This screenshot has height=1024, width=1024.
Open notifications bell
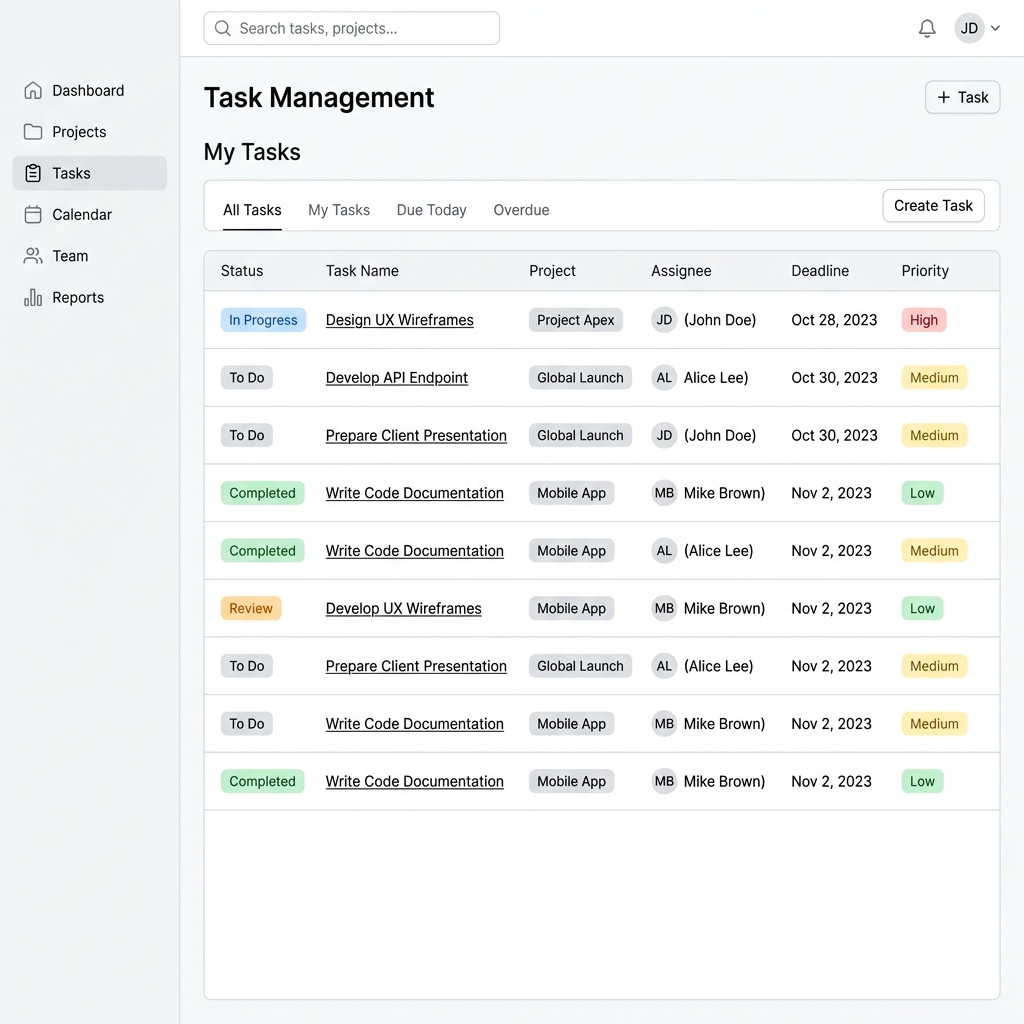tap(927, 29)
